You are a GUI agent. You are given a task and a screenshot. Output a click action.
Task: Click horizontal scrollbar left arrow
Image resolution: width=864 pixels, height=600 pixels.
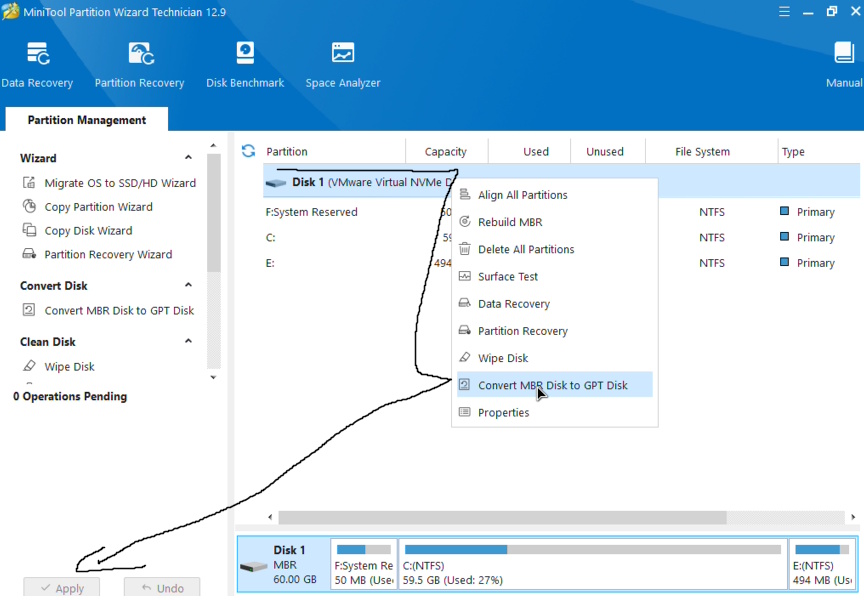click(x=270, y=517)
